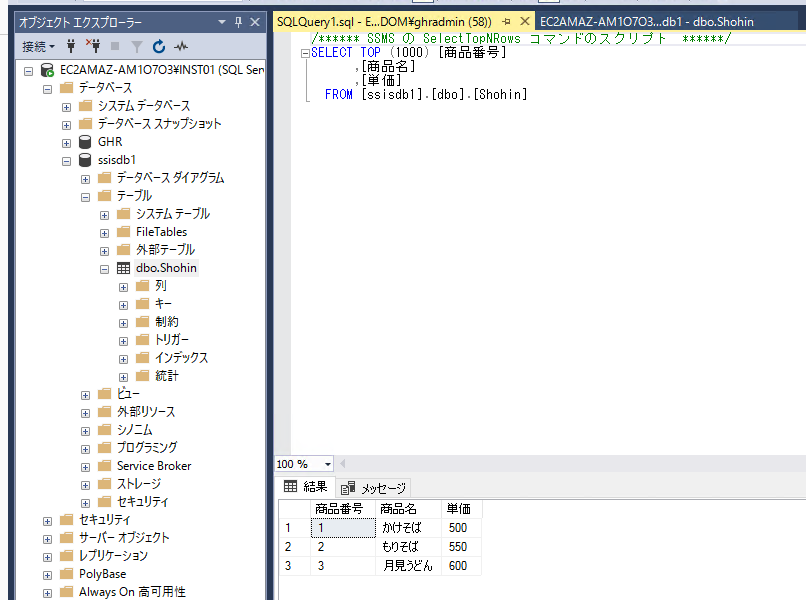Open the 接続 connect dropdown
806x600 pixels.
click(38, 47)
